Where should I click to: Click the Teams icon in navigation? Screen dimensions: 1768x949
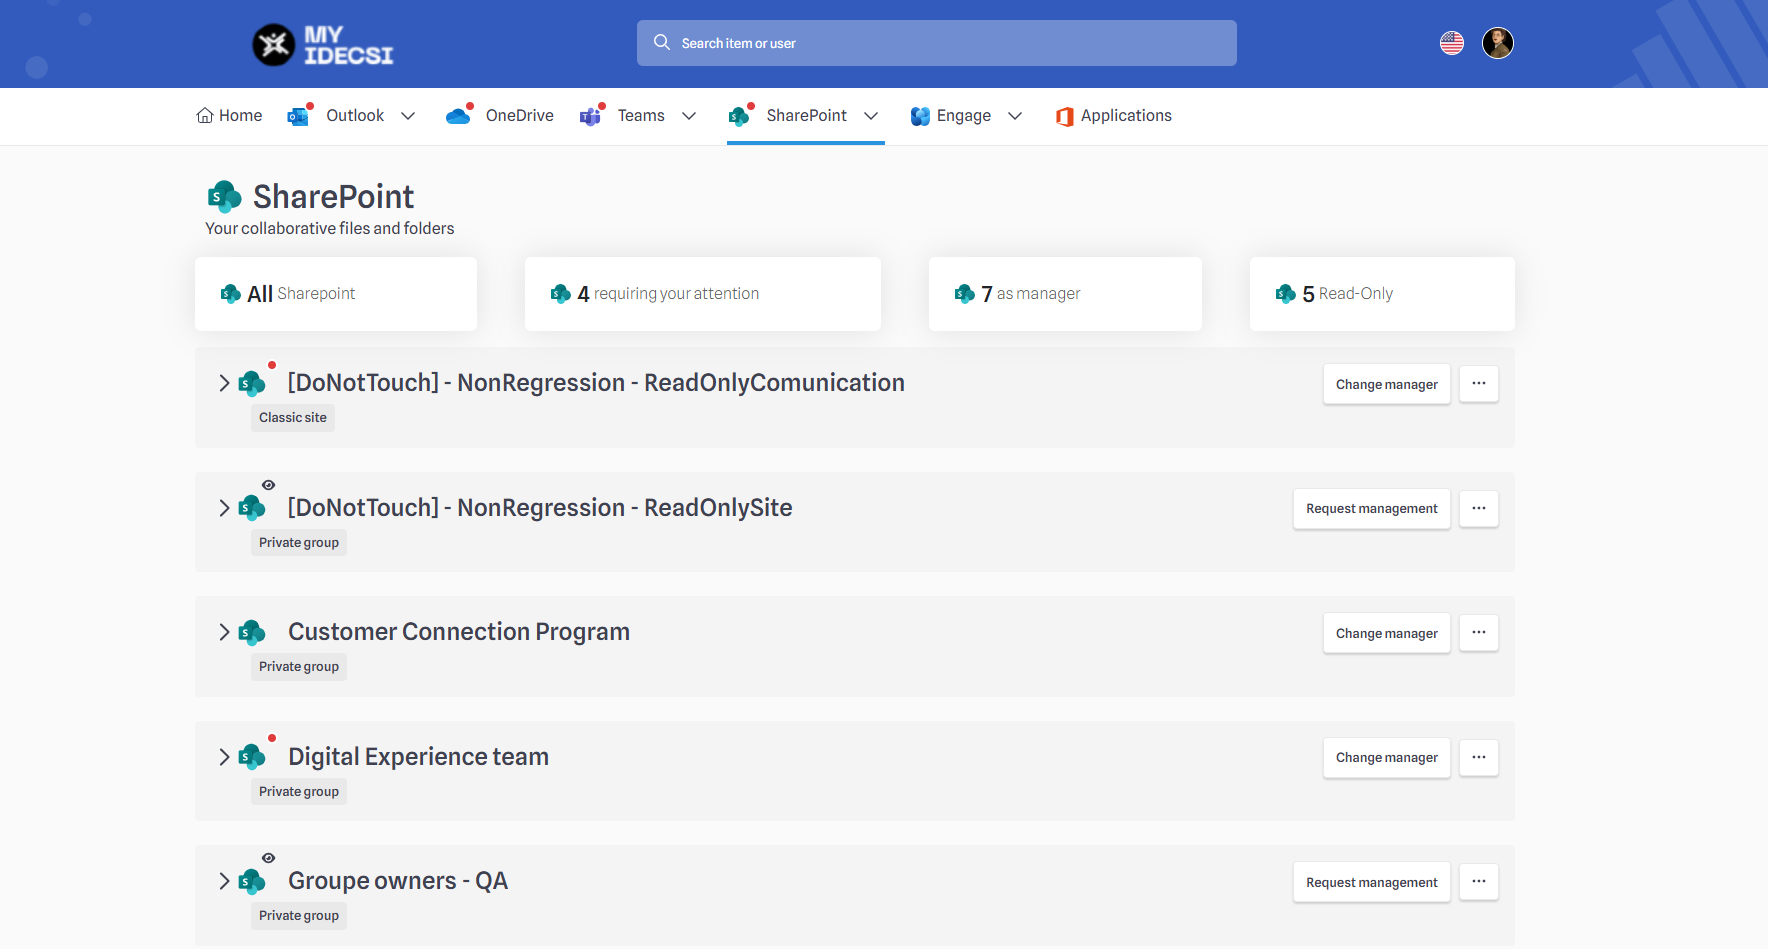click(x=591, y=116)
